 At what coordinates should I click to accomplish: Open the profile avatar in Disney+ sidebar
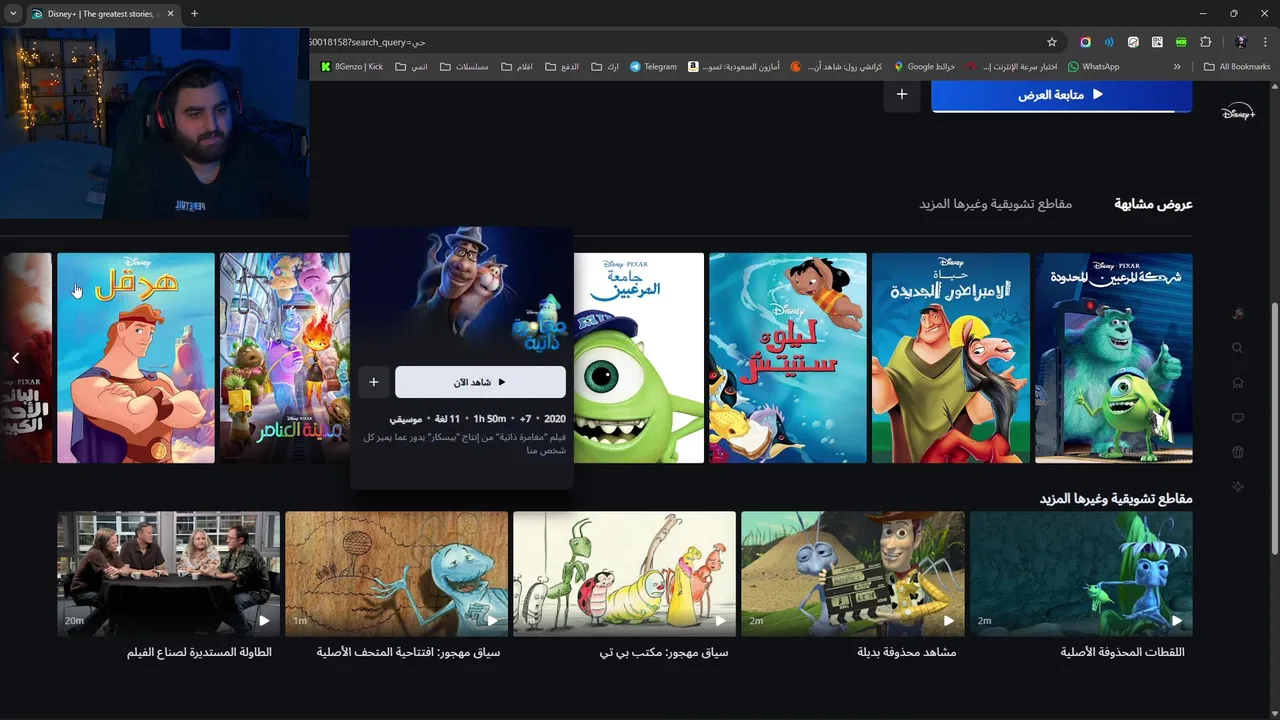pos(1238,314)
